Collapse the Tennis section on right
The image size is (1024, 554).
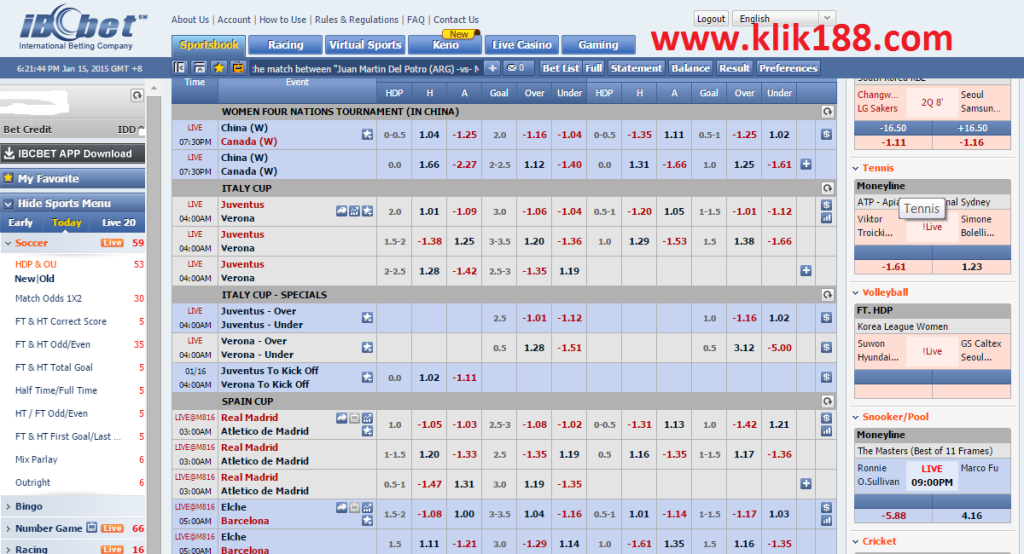coord(856,169)
